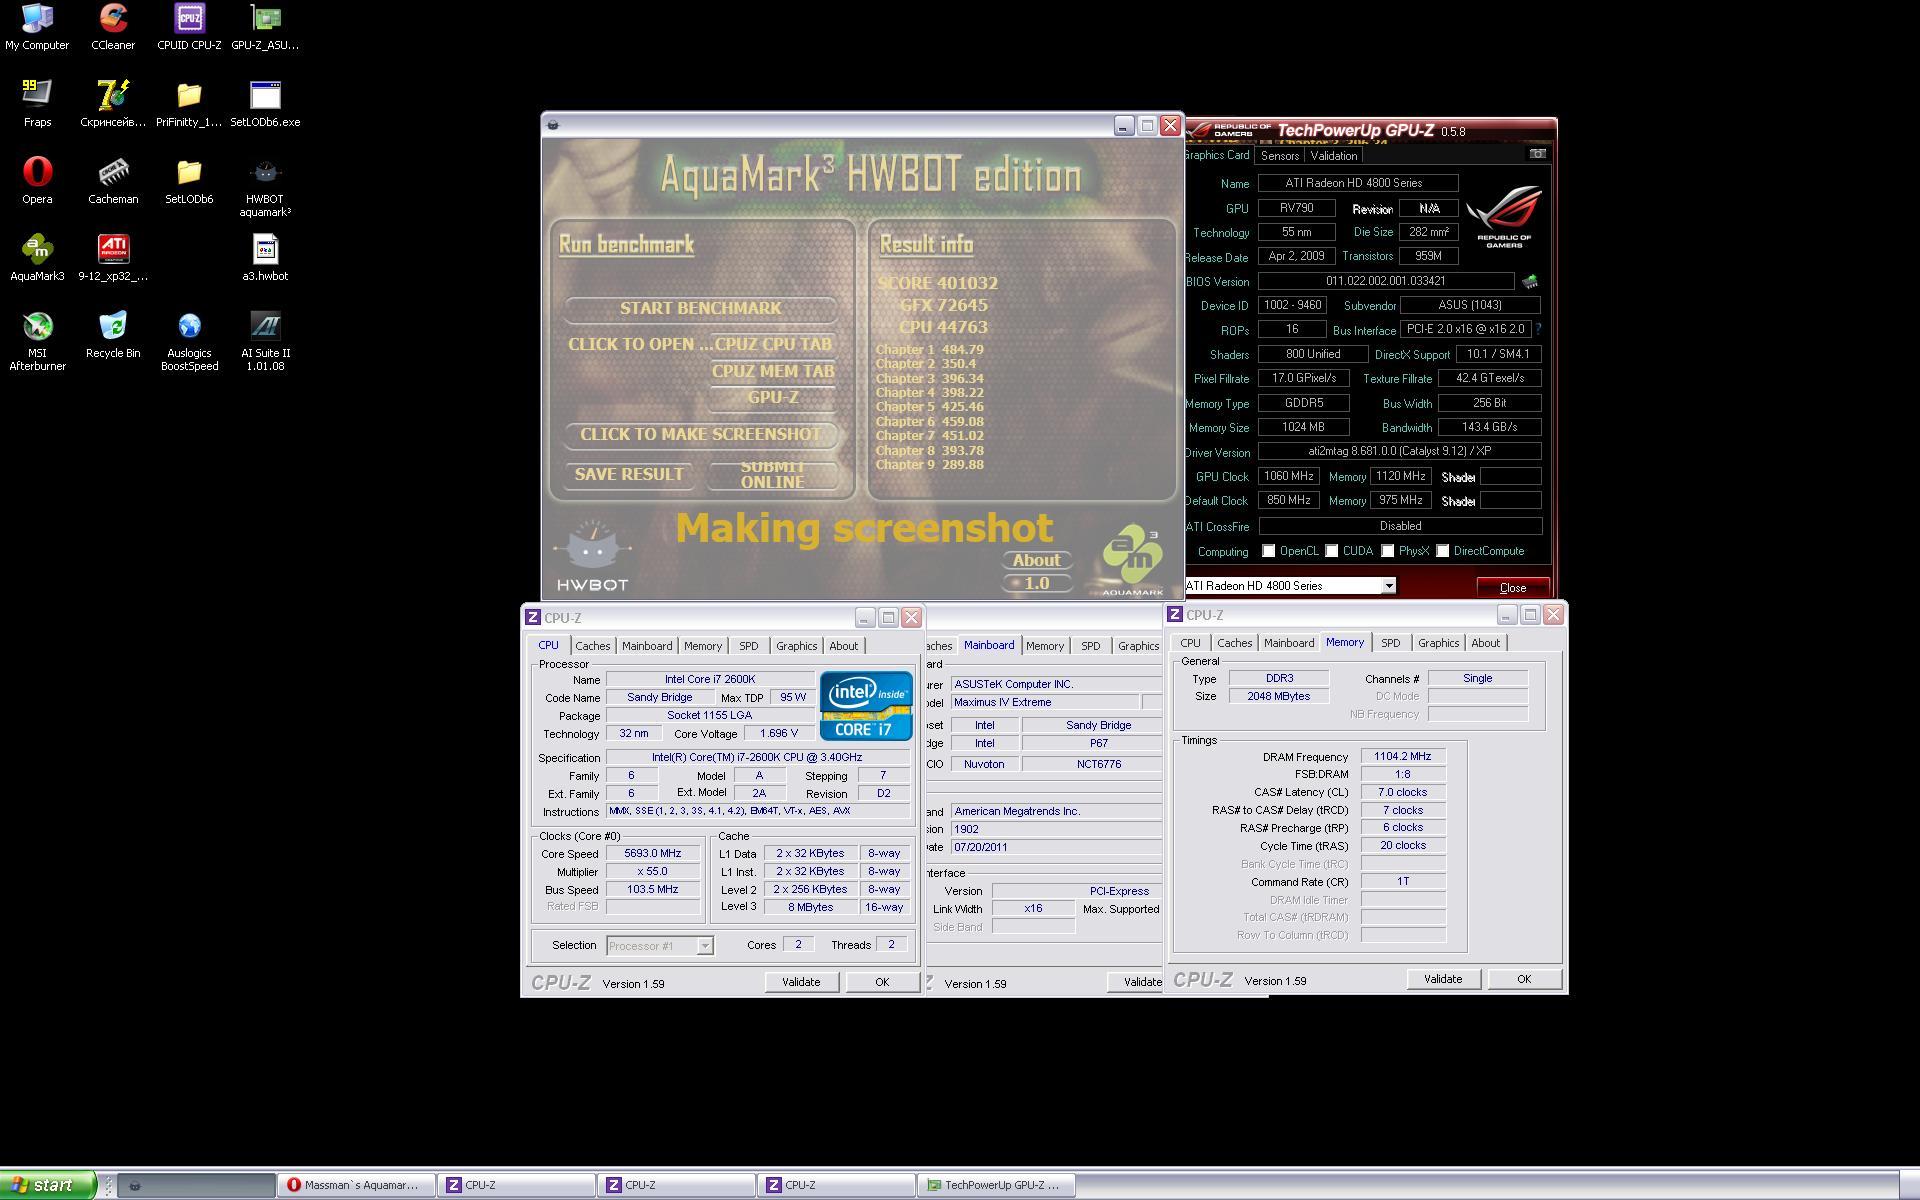This screenshot has height=1200, width=1920.
Task: Toggle CUDA checkbox in GPU-Z
Action: [1332, 551]
